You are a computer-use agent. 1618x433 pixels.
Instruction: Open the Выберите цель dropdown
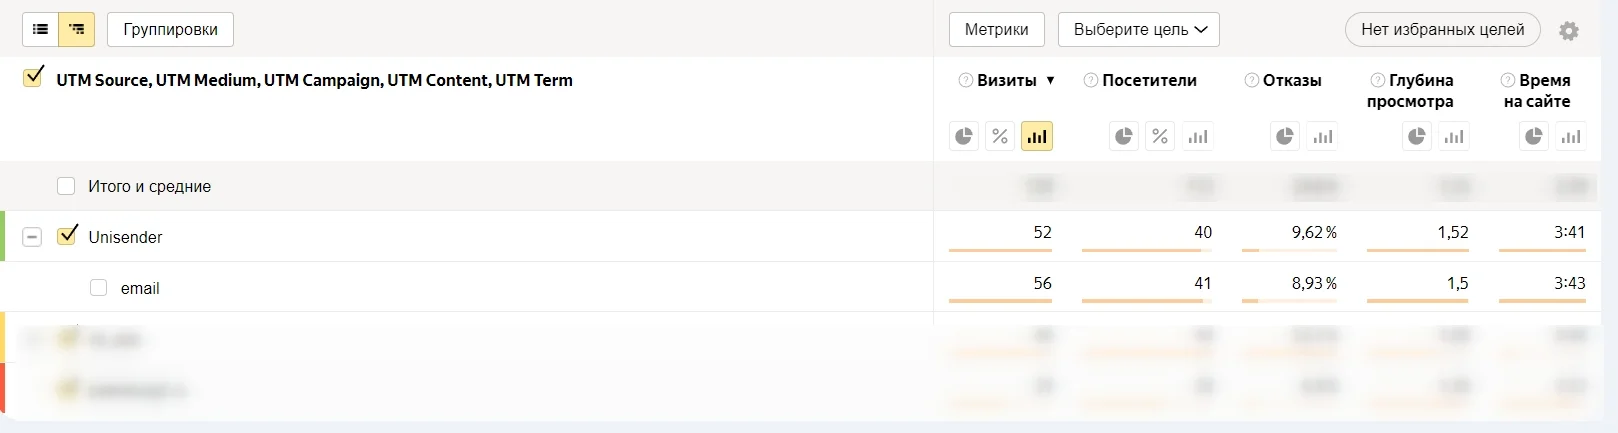coord(1139,30)
